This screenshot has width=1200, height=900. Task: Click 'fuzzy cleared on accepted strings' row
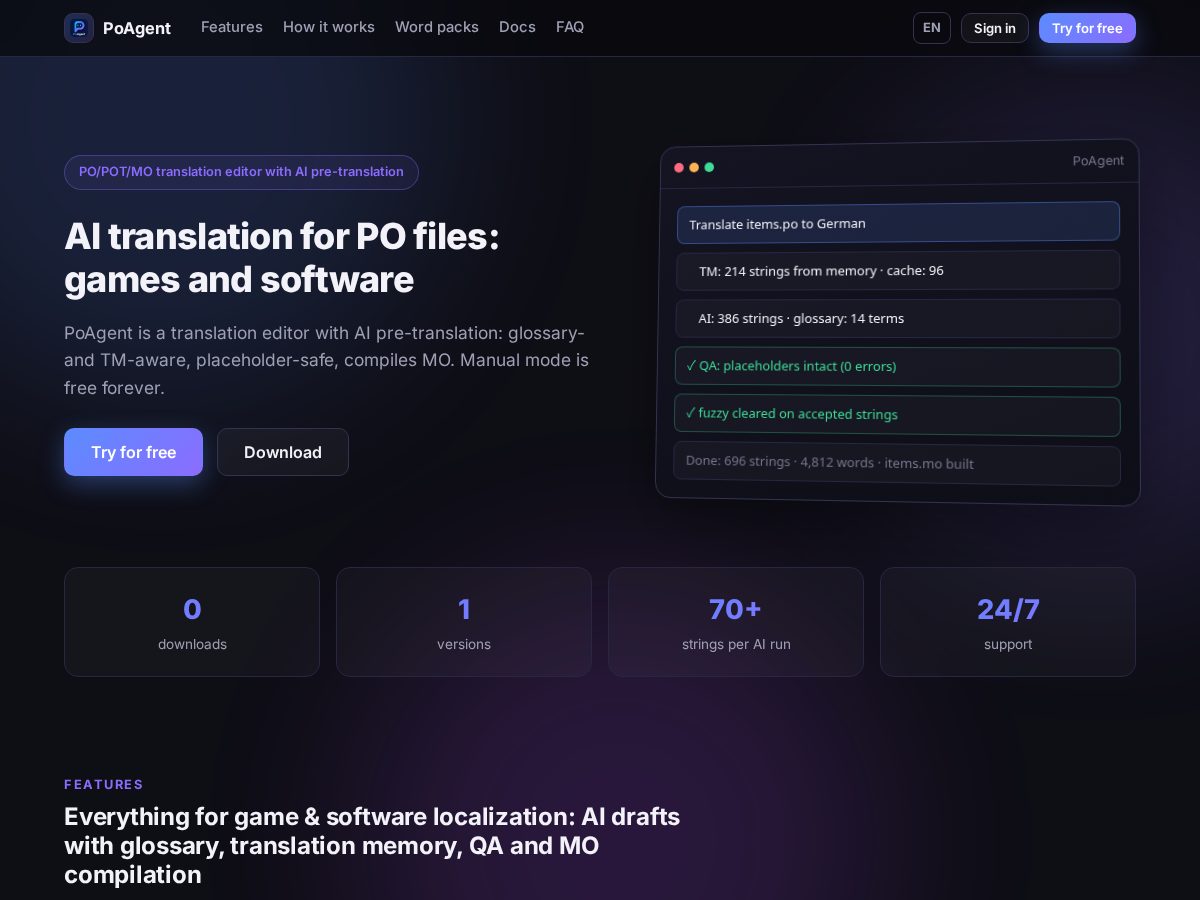[898, 415]
